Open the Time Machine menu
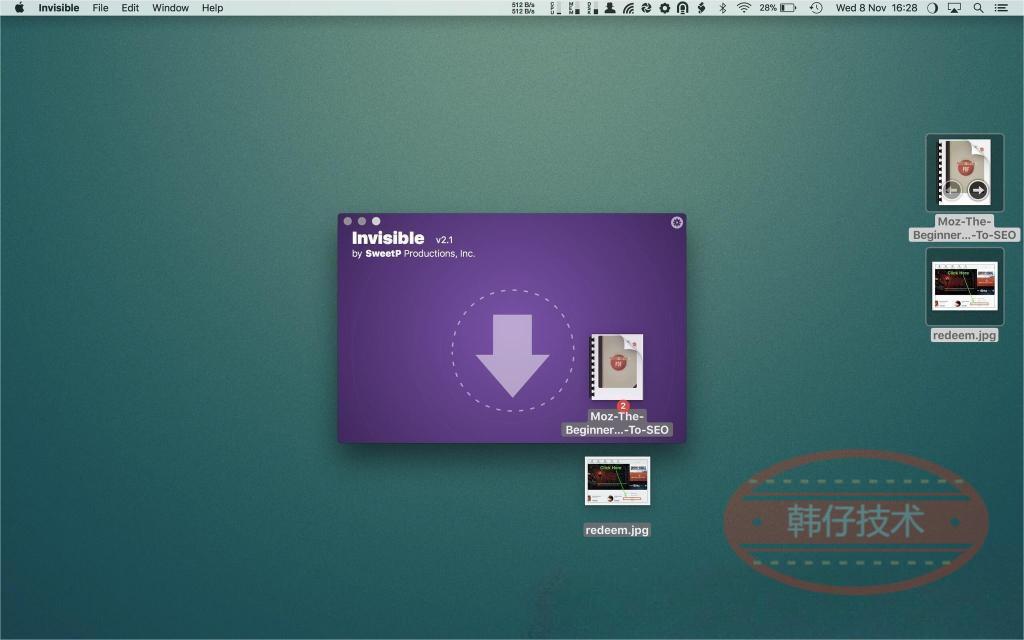Image resolution: width=1024 pixels, height=640 pixels. coord(816,8)
